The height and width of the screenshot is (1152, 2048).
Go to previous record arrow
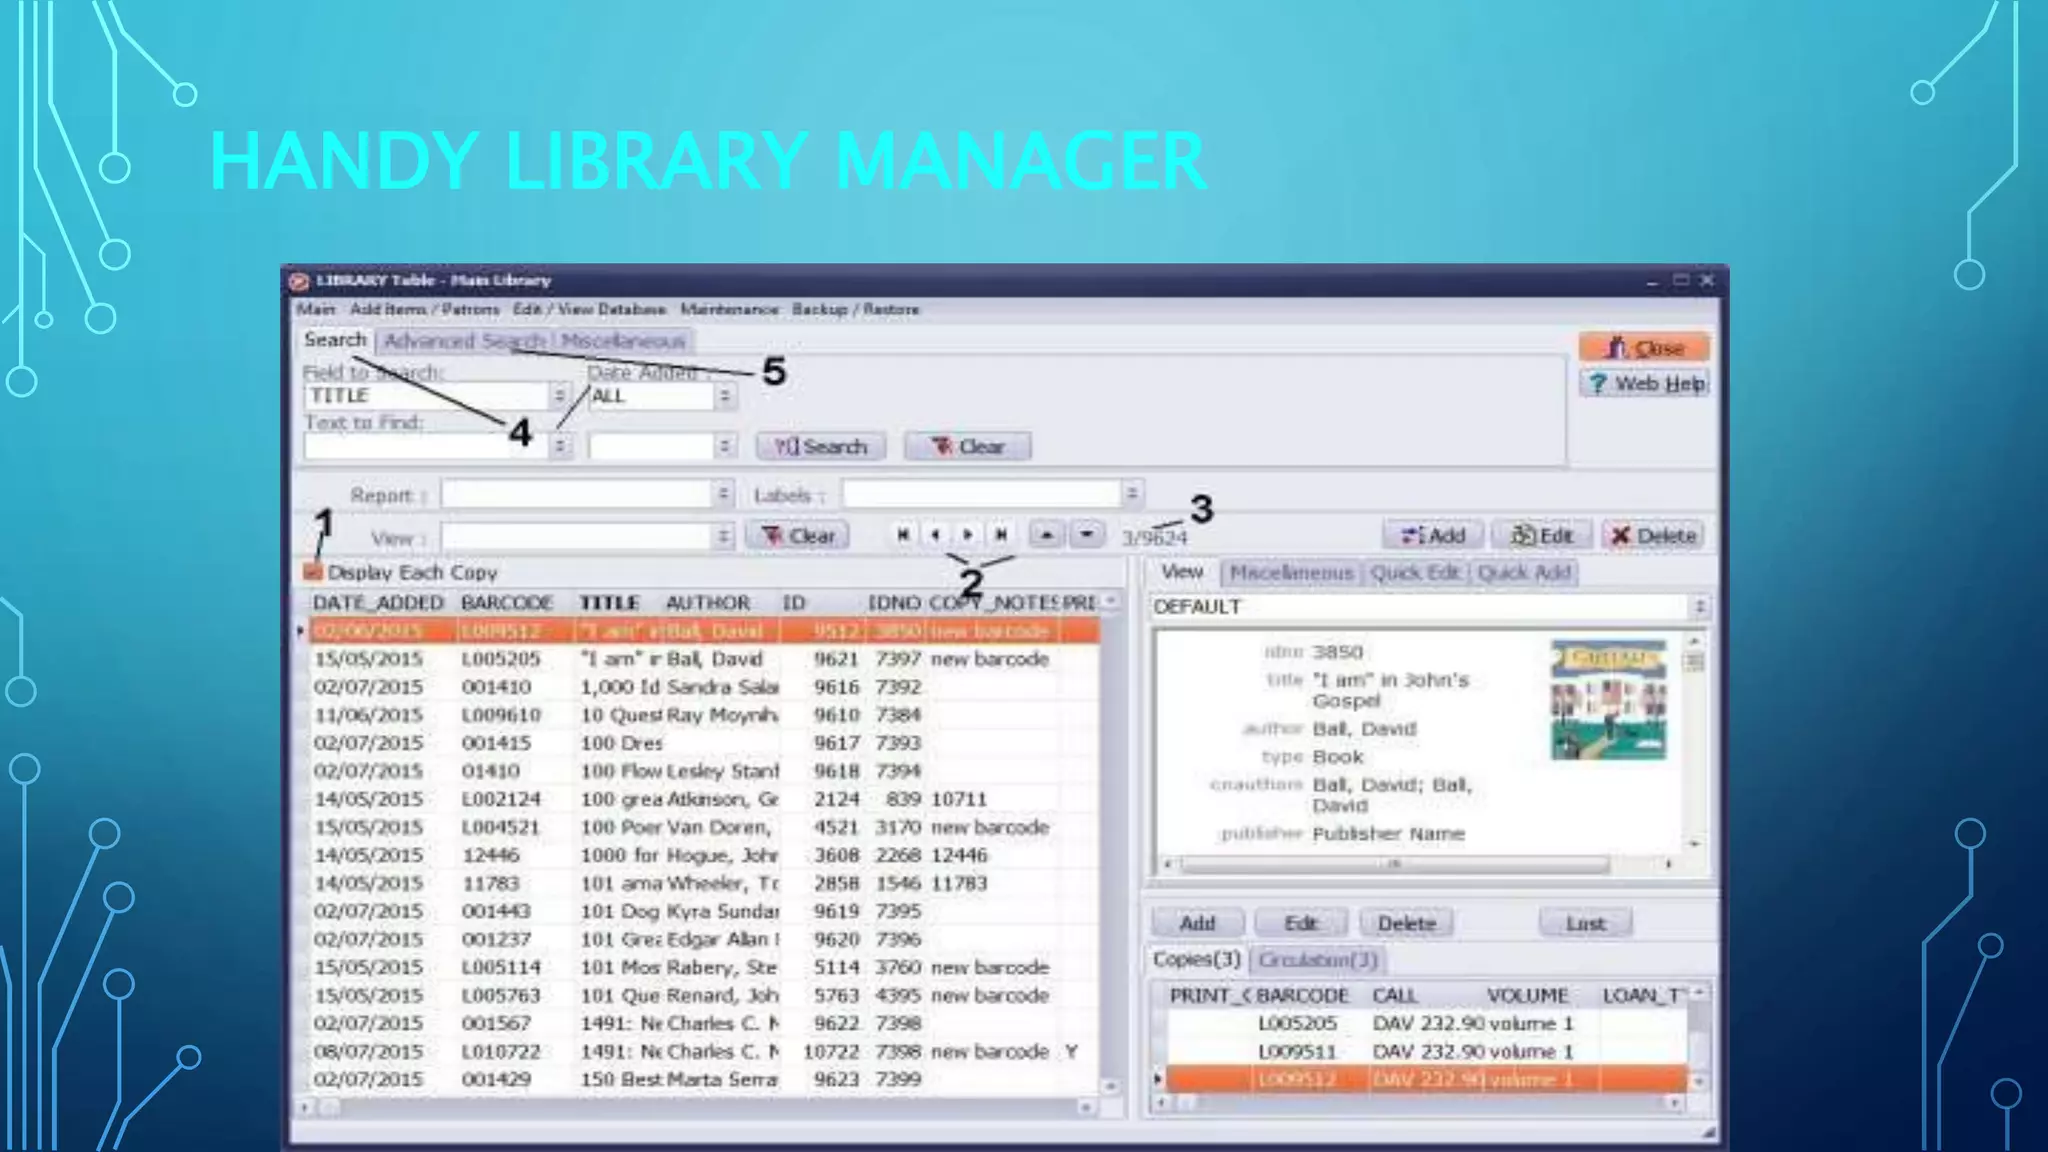(x=936, y=535)
